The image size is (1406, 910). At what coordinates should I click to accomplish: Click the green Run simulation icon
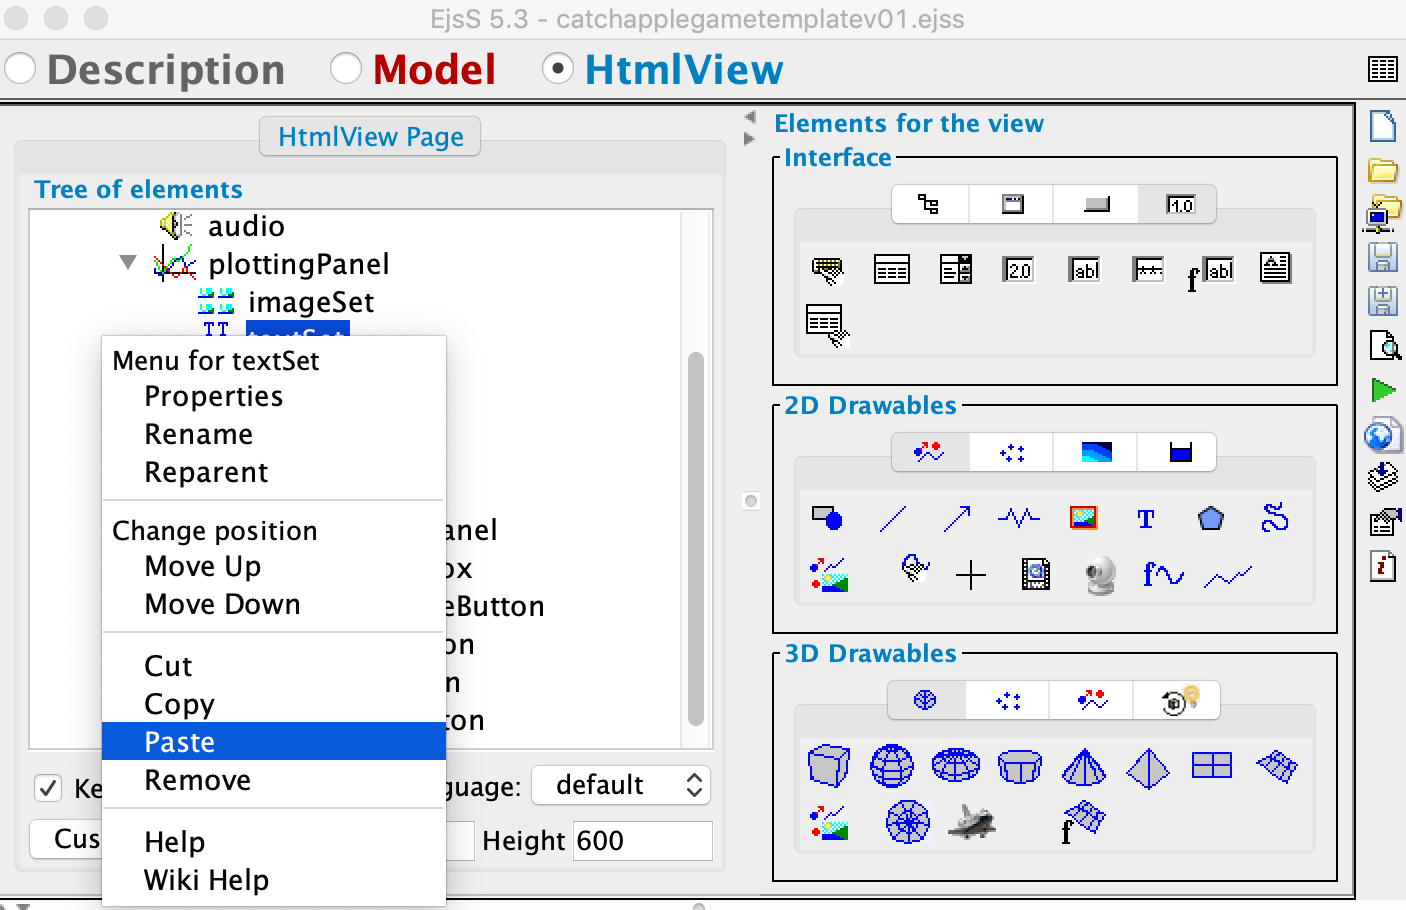(x=1384, y=390)
